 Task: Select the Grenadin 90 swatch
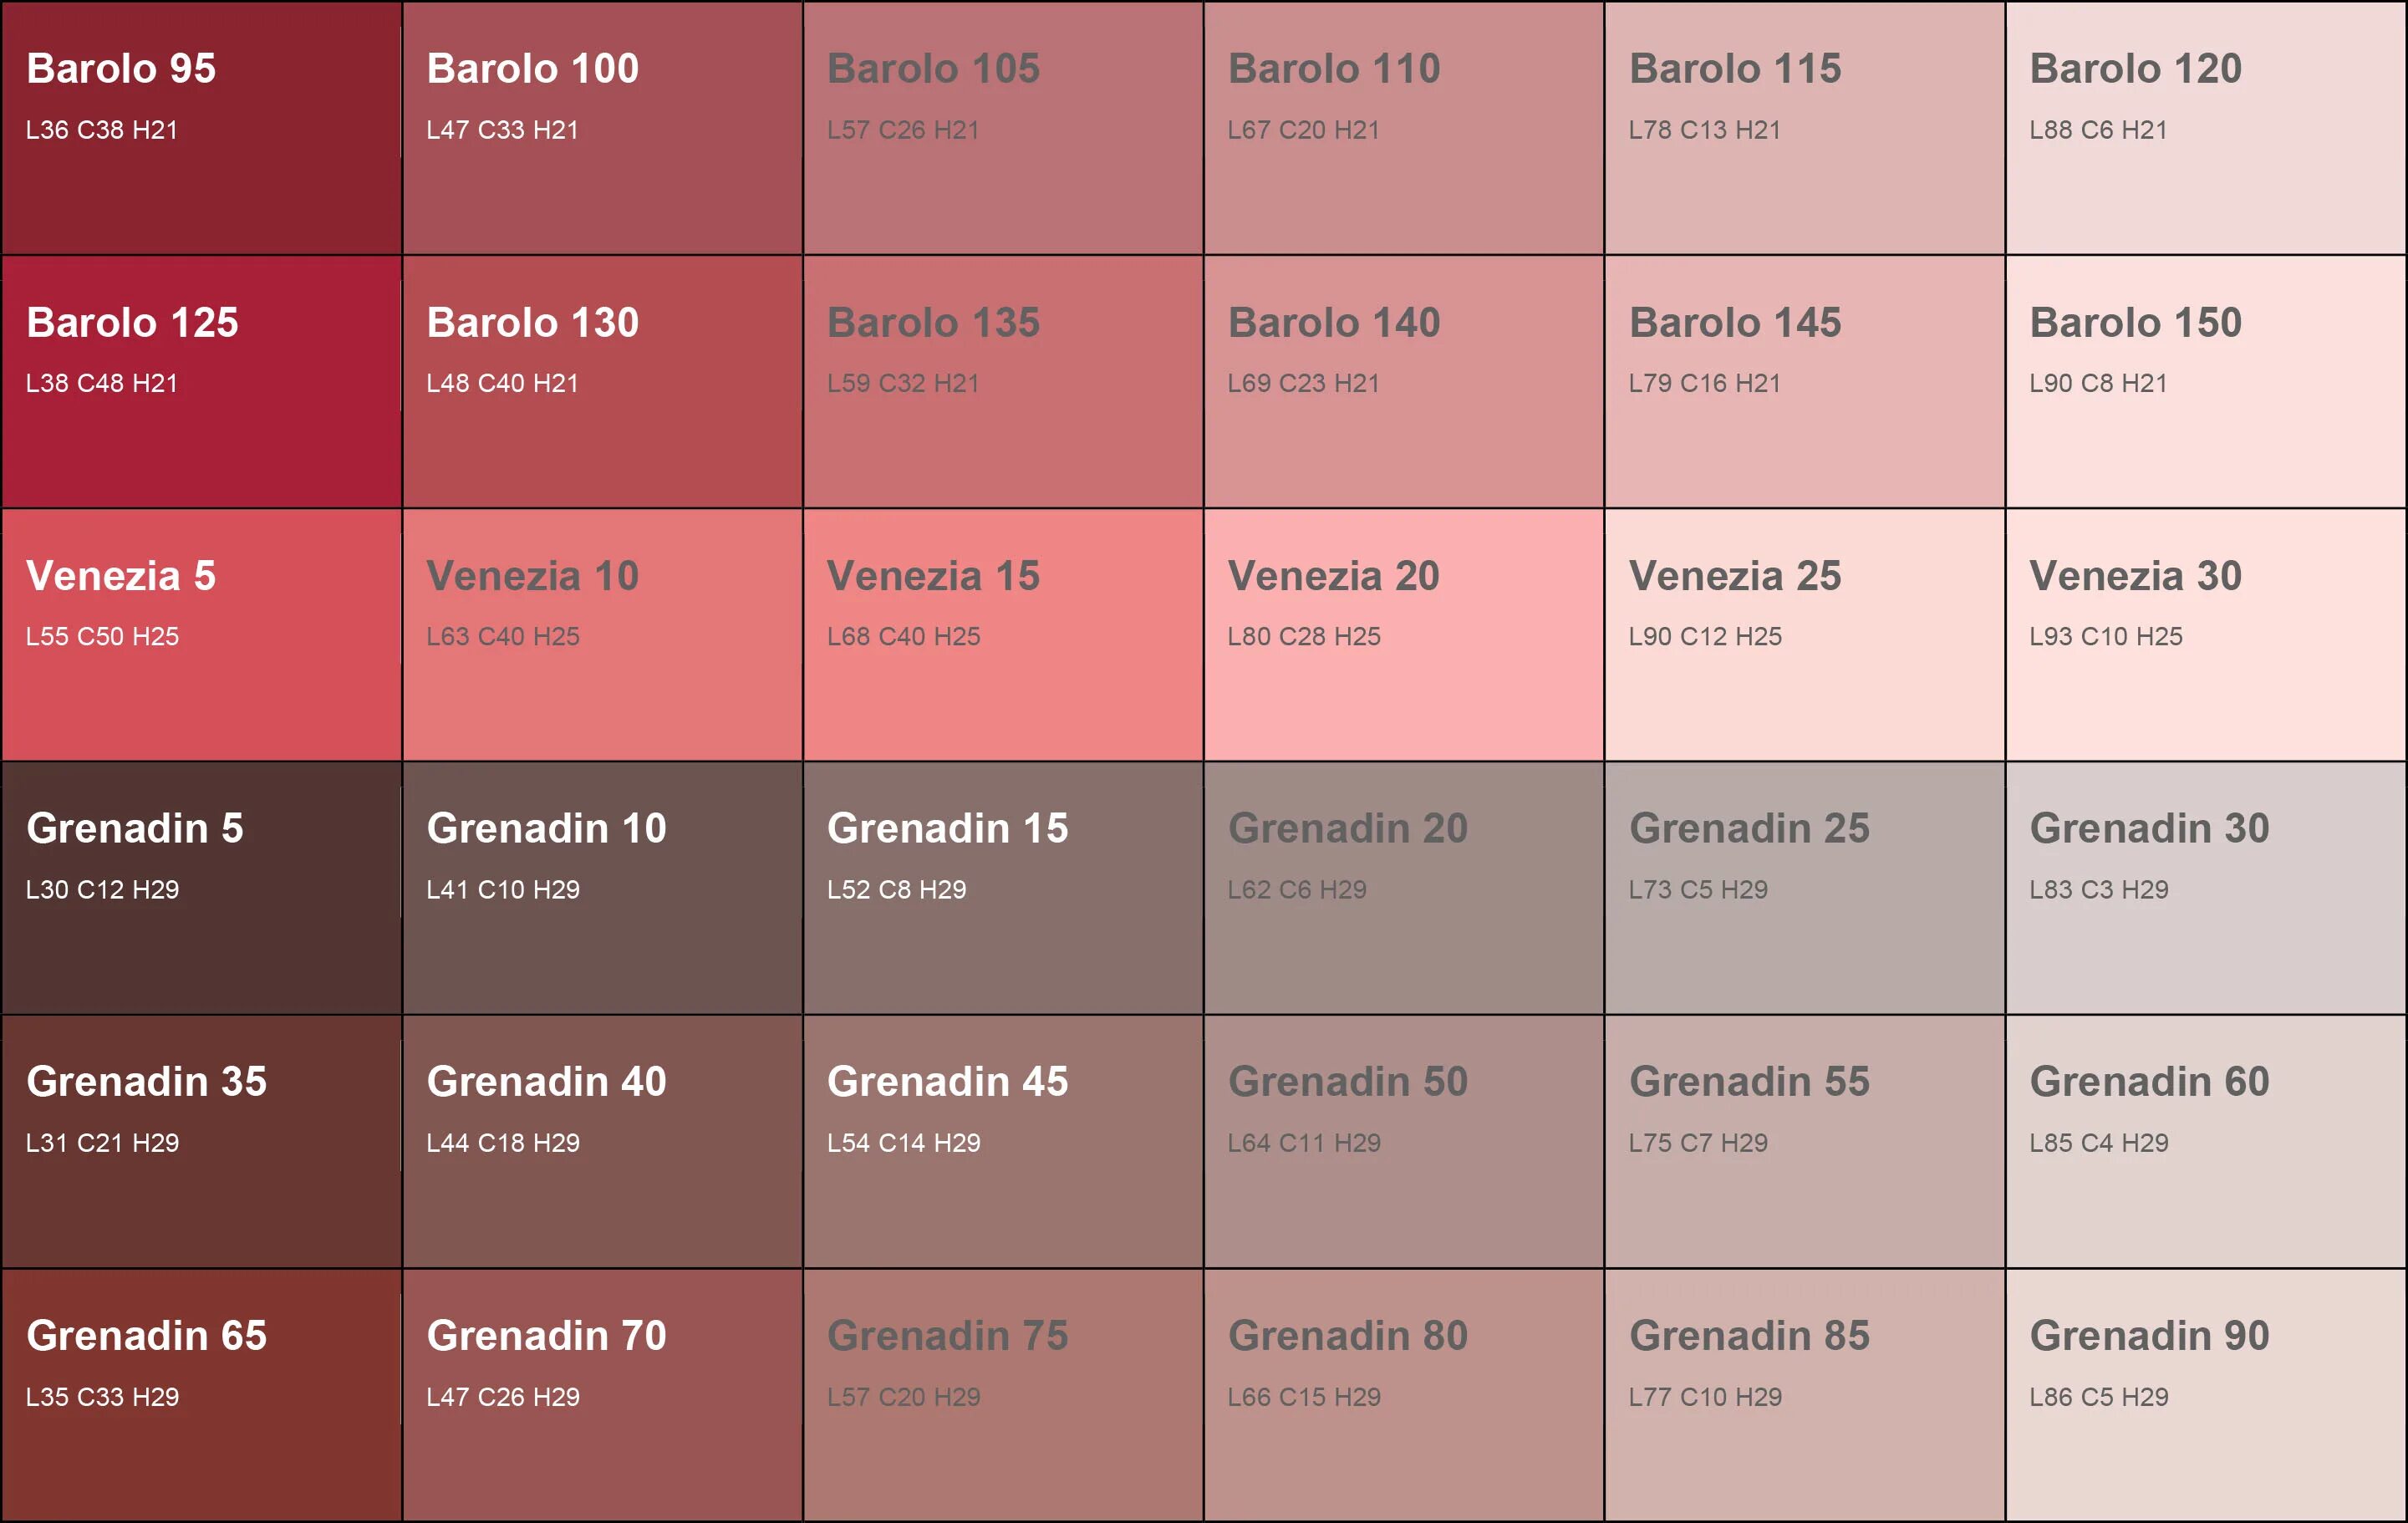pyautogui.click(x=2206, y=1395)
